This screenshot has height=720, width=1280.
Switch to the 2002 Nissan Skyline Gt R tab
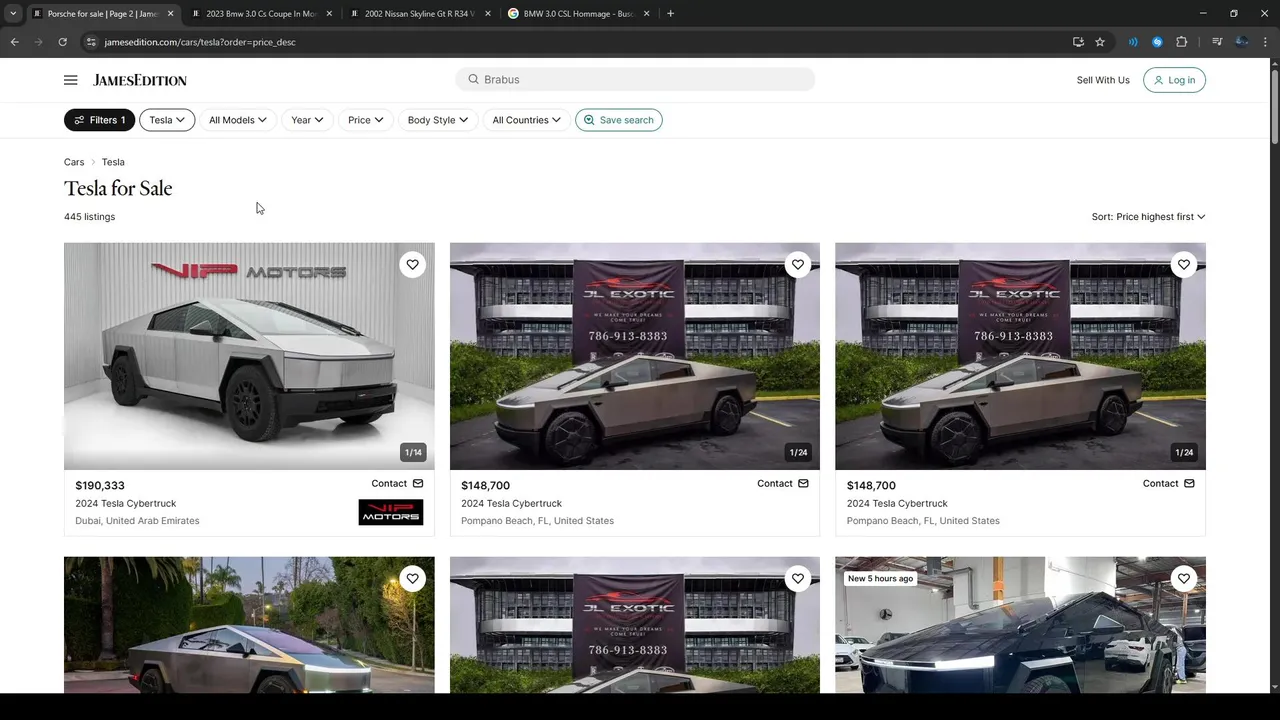418,14
